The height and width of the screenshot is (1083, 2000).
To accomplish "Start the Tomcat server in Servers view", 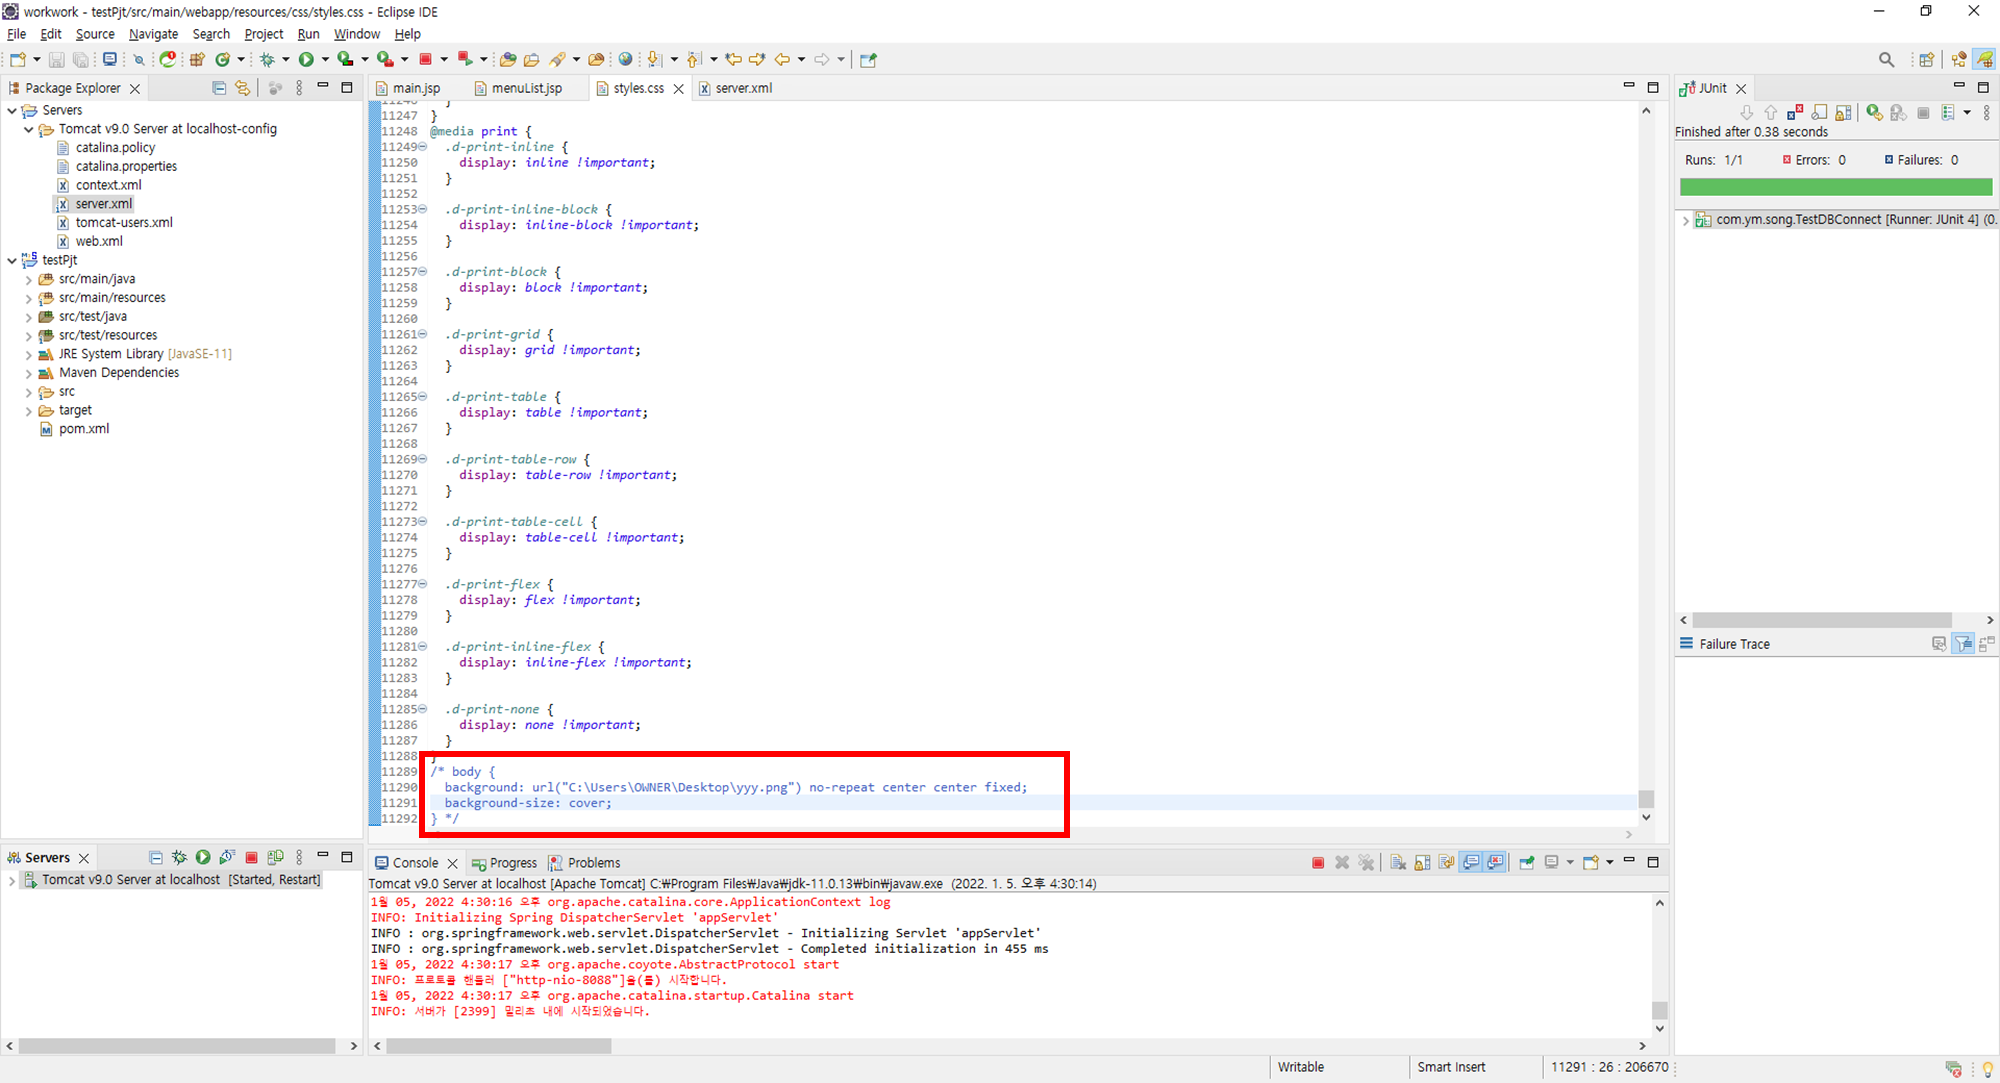I will [203, 857].
